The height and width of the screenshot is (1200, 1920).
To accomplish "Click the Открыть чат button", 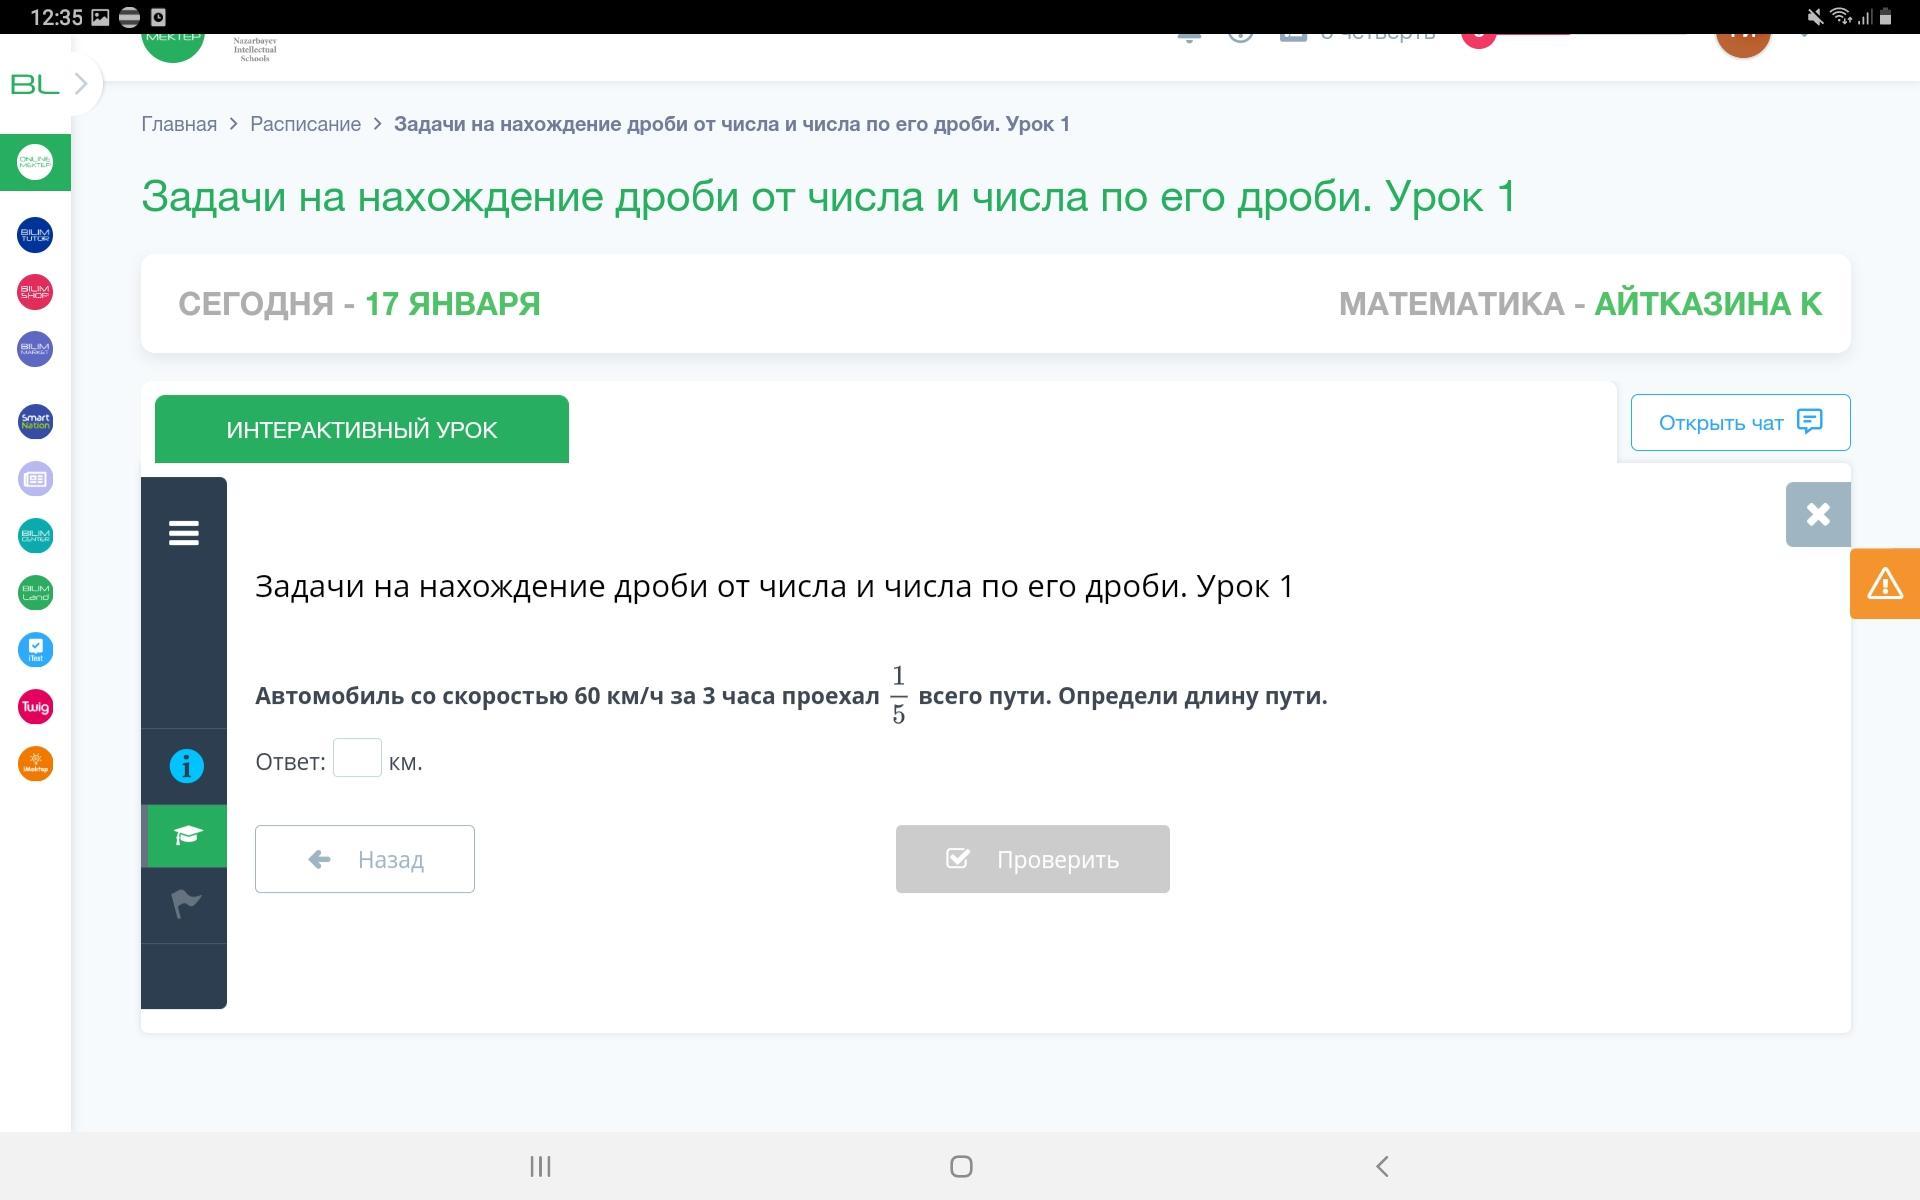I will (x=1740, y=422).
